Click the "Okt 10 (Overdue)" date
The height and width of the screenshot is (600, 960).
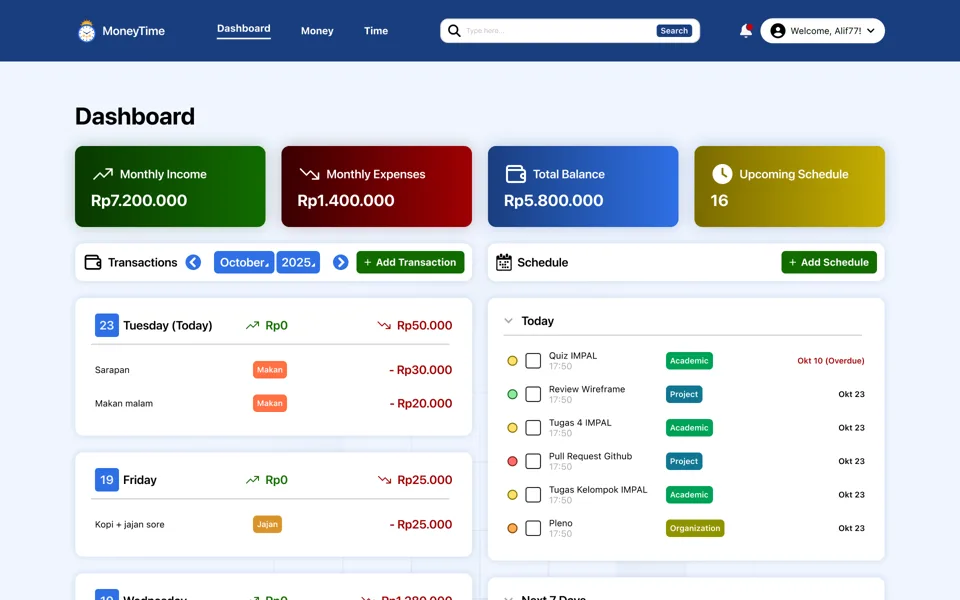831,361
